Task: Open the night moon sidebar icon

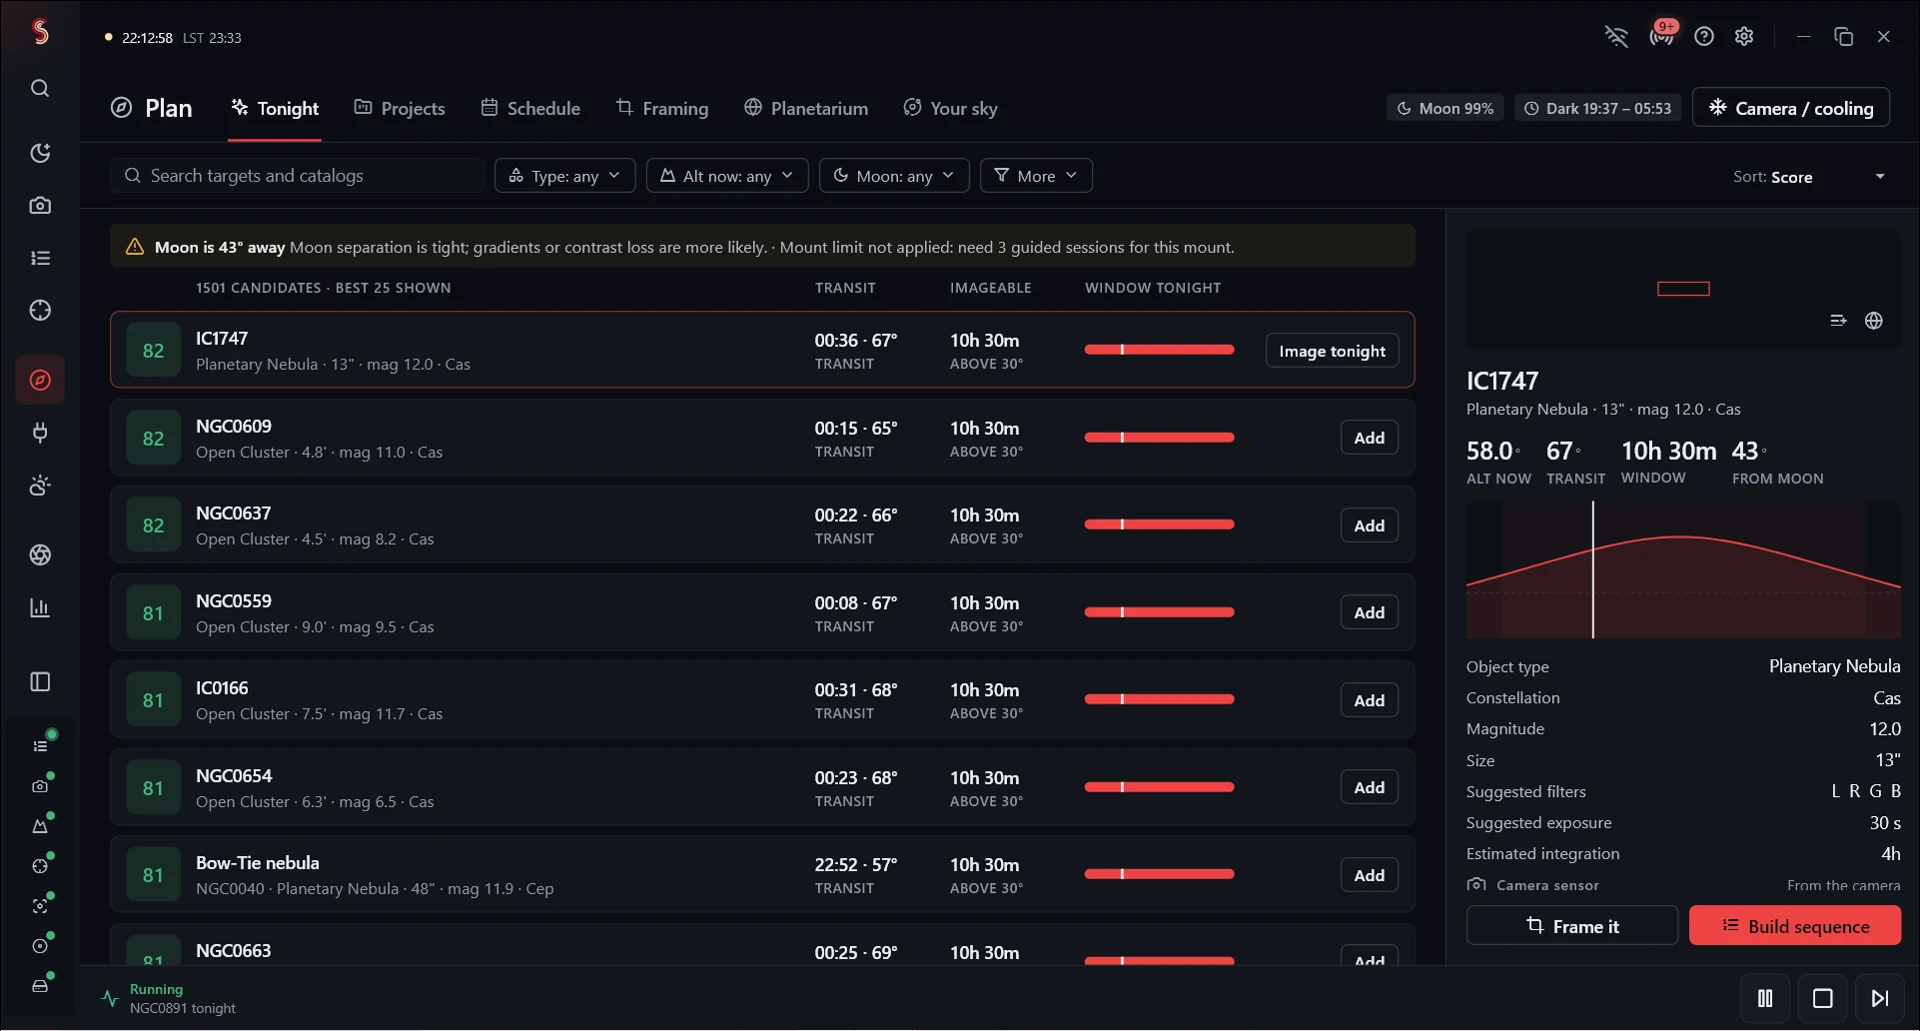Action: 40,153
